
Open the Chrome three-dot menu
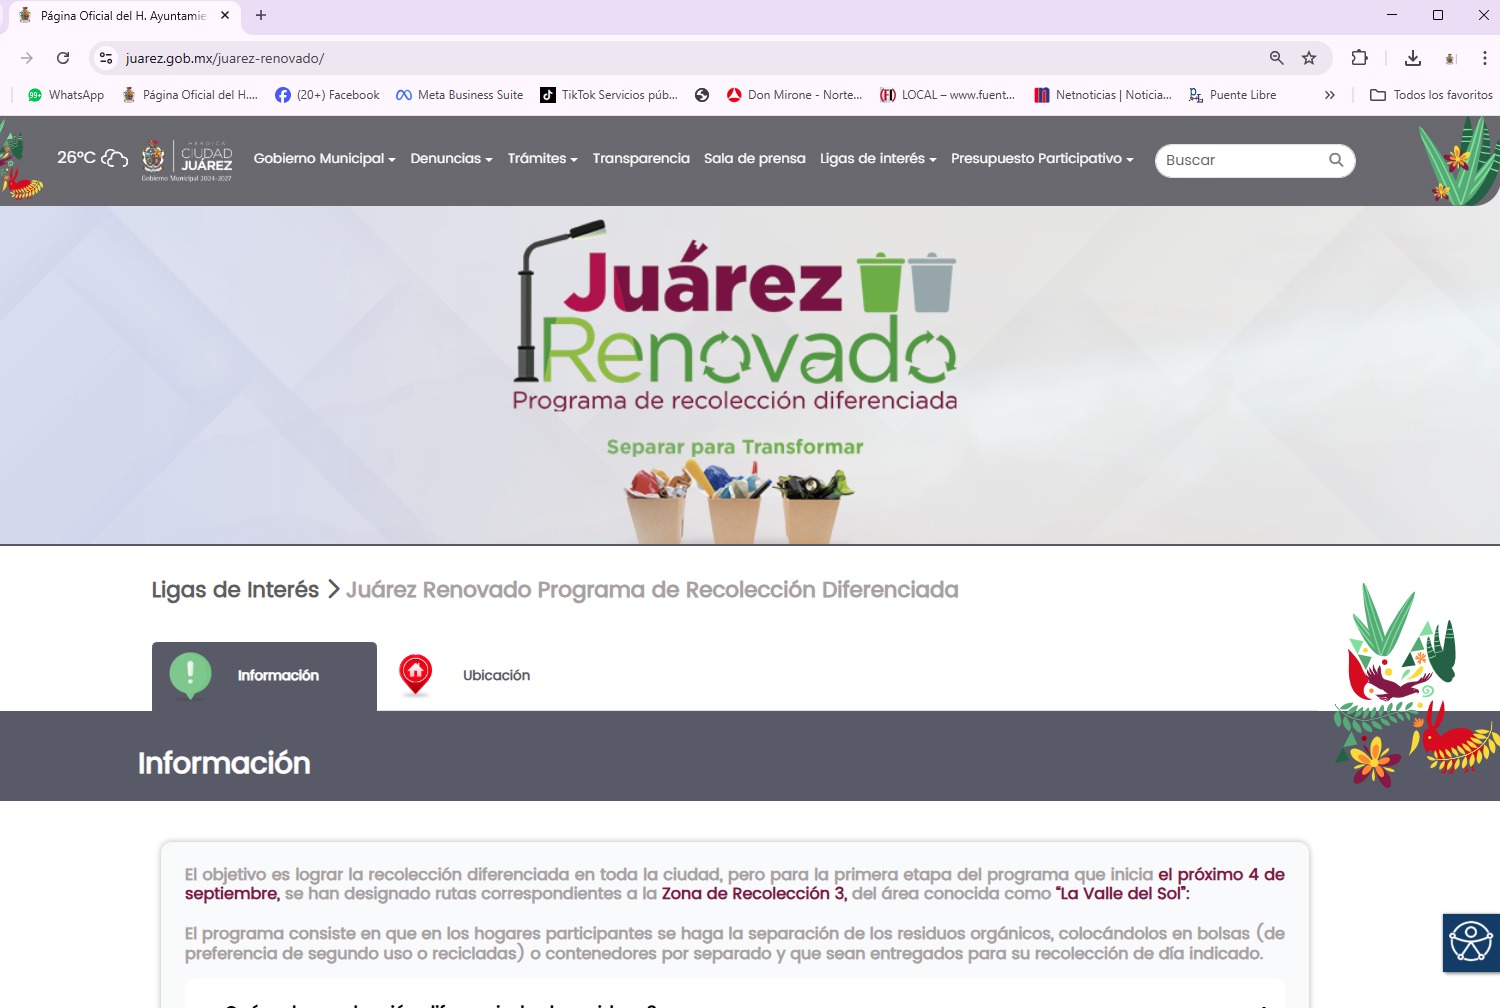(x=1484, y=58)
